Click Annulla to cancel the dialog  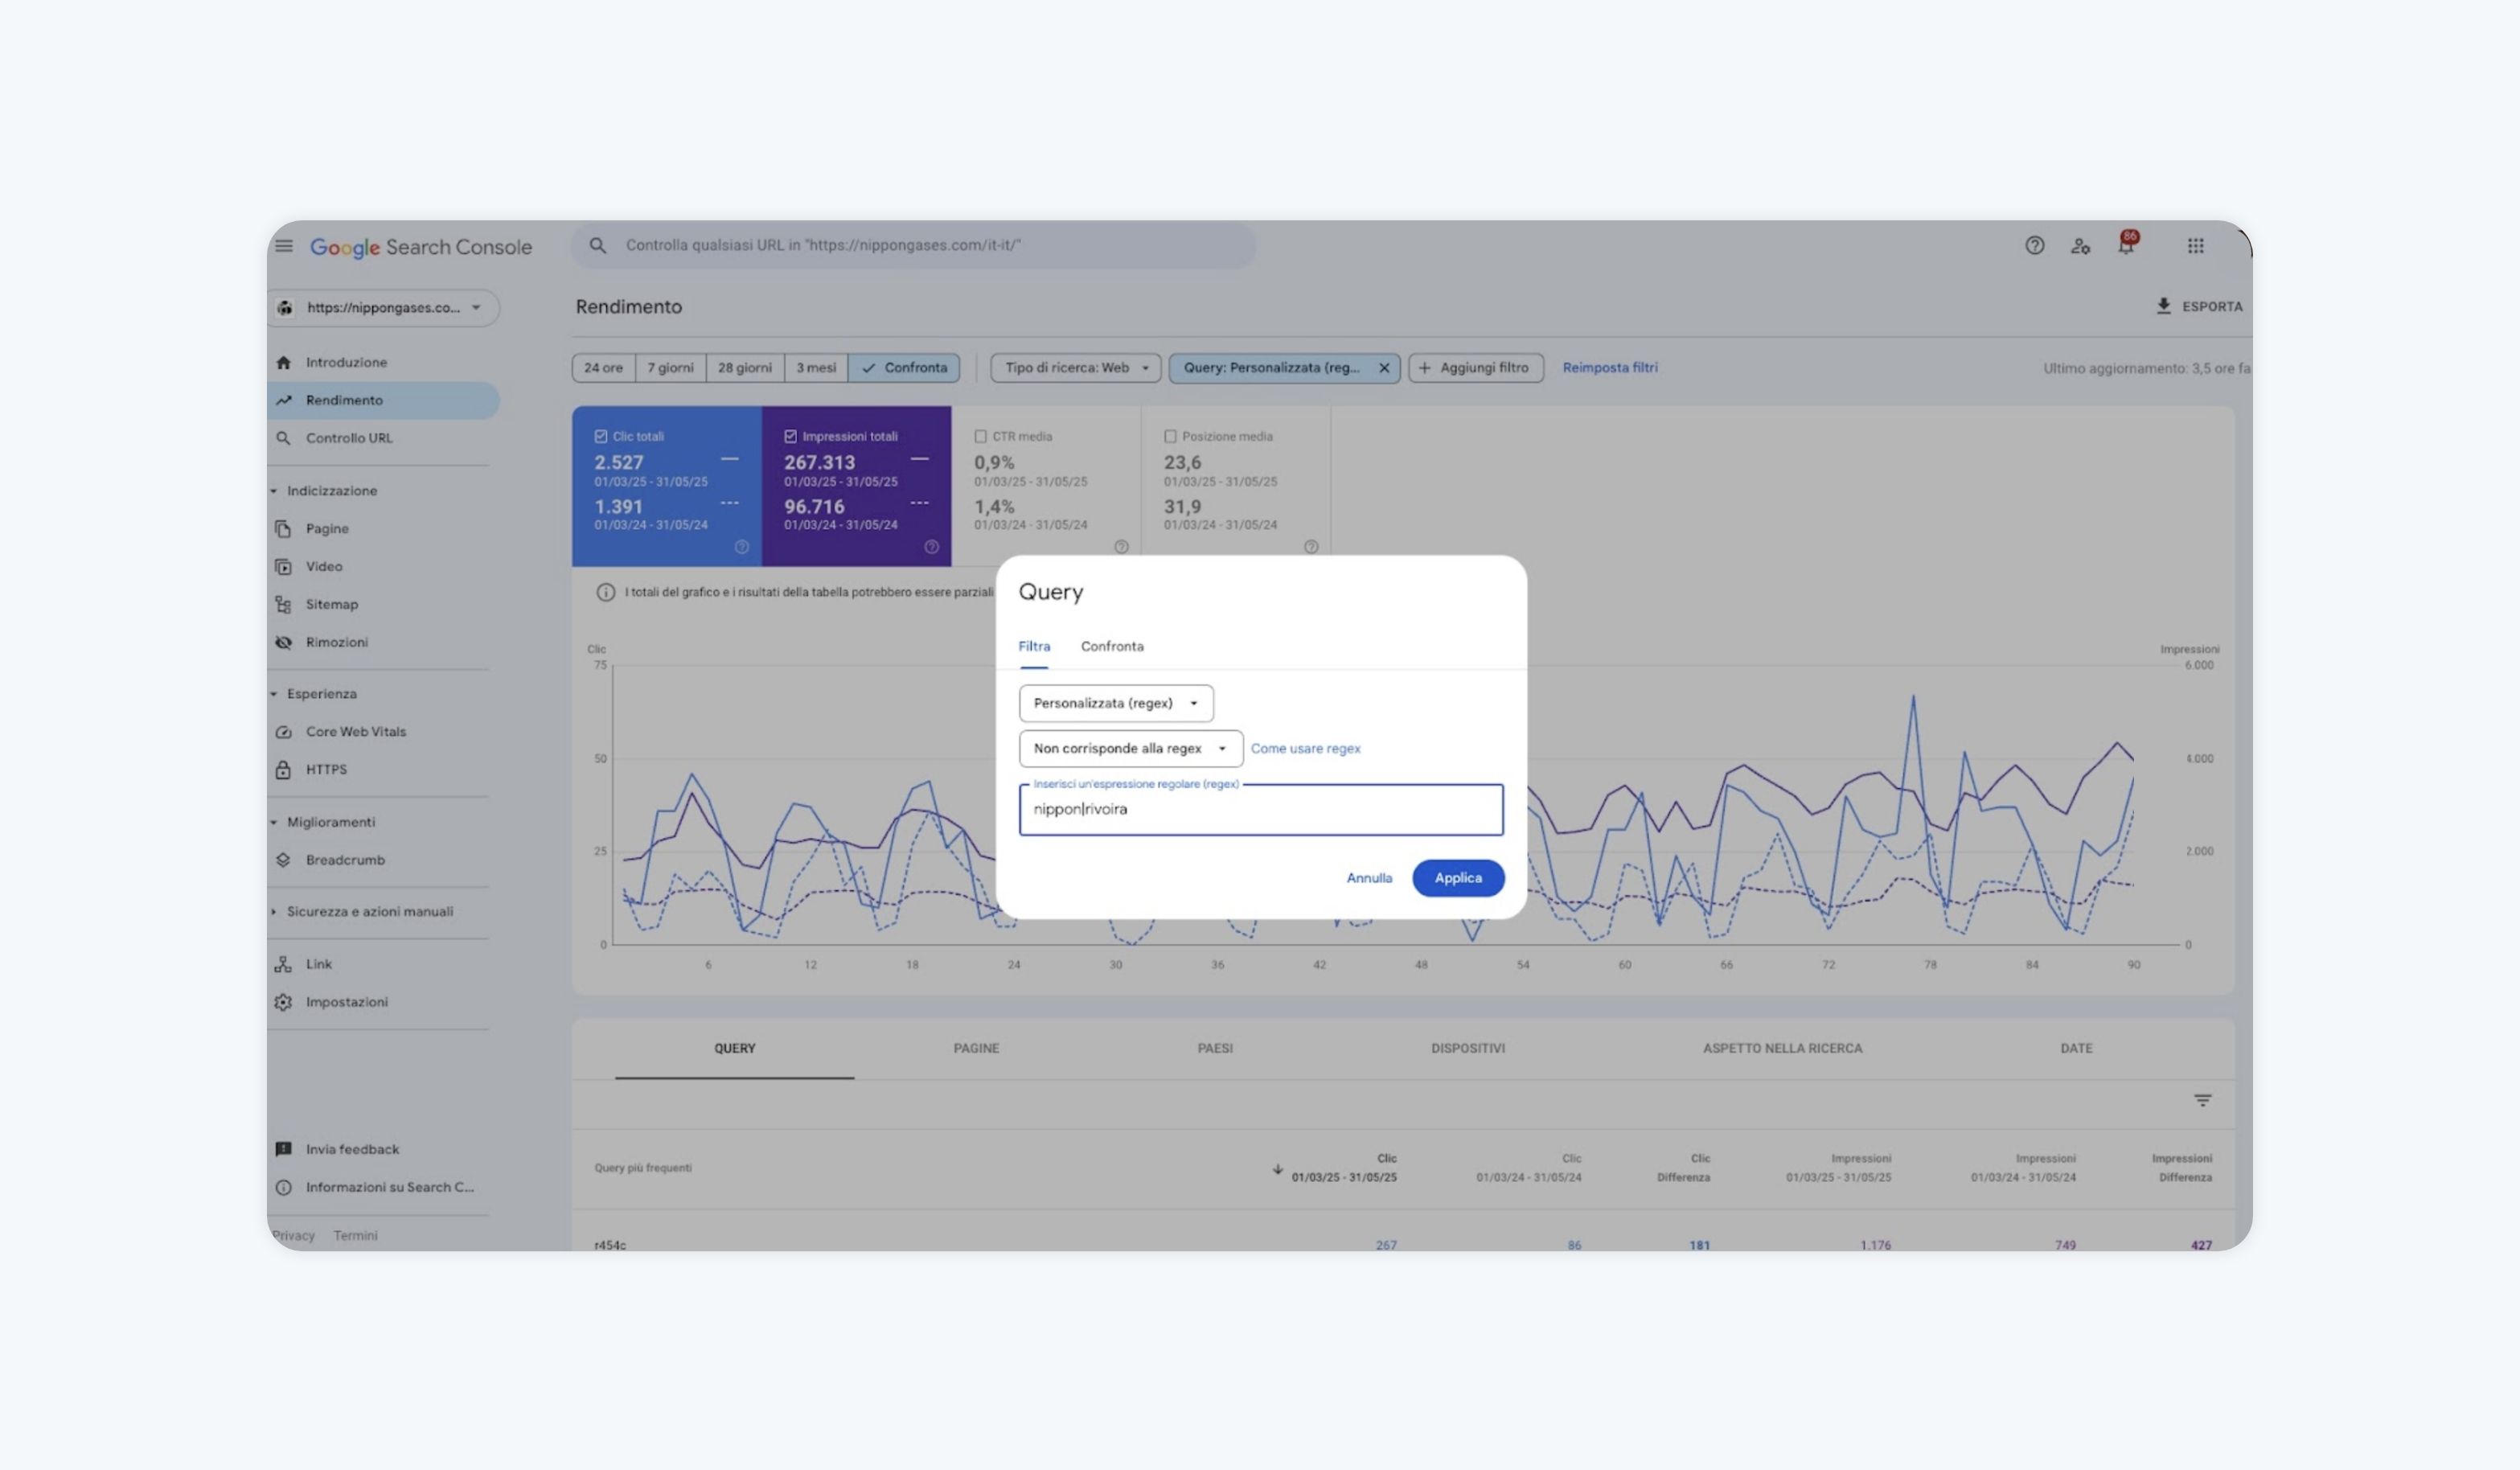click(1369, 878)
